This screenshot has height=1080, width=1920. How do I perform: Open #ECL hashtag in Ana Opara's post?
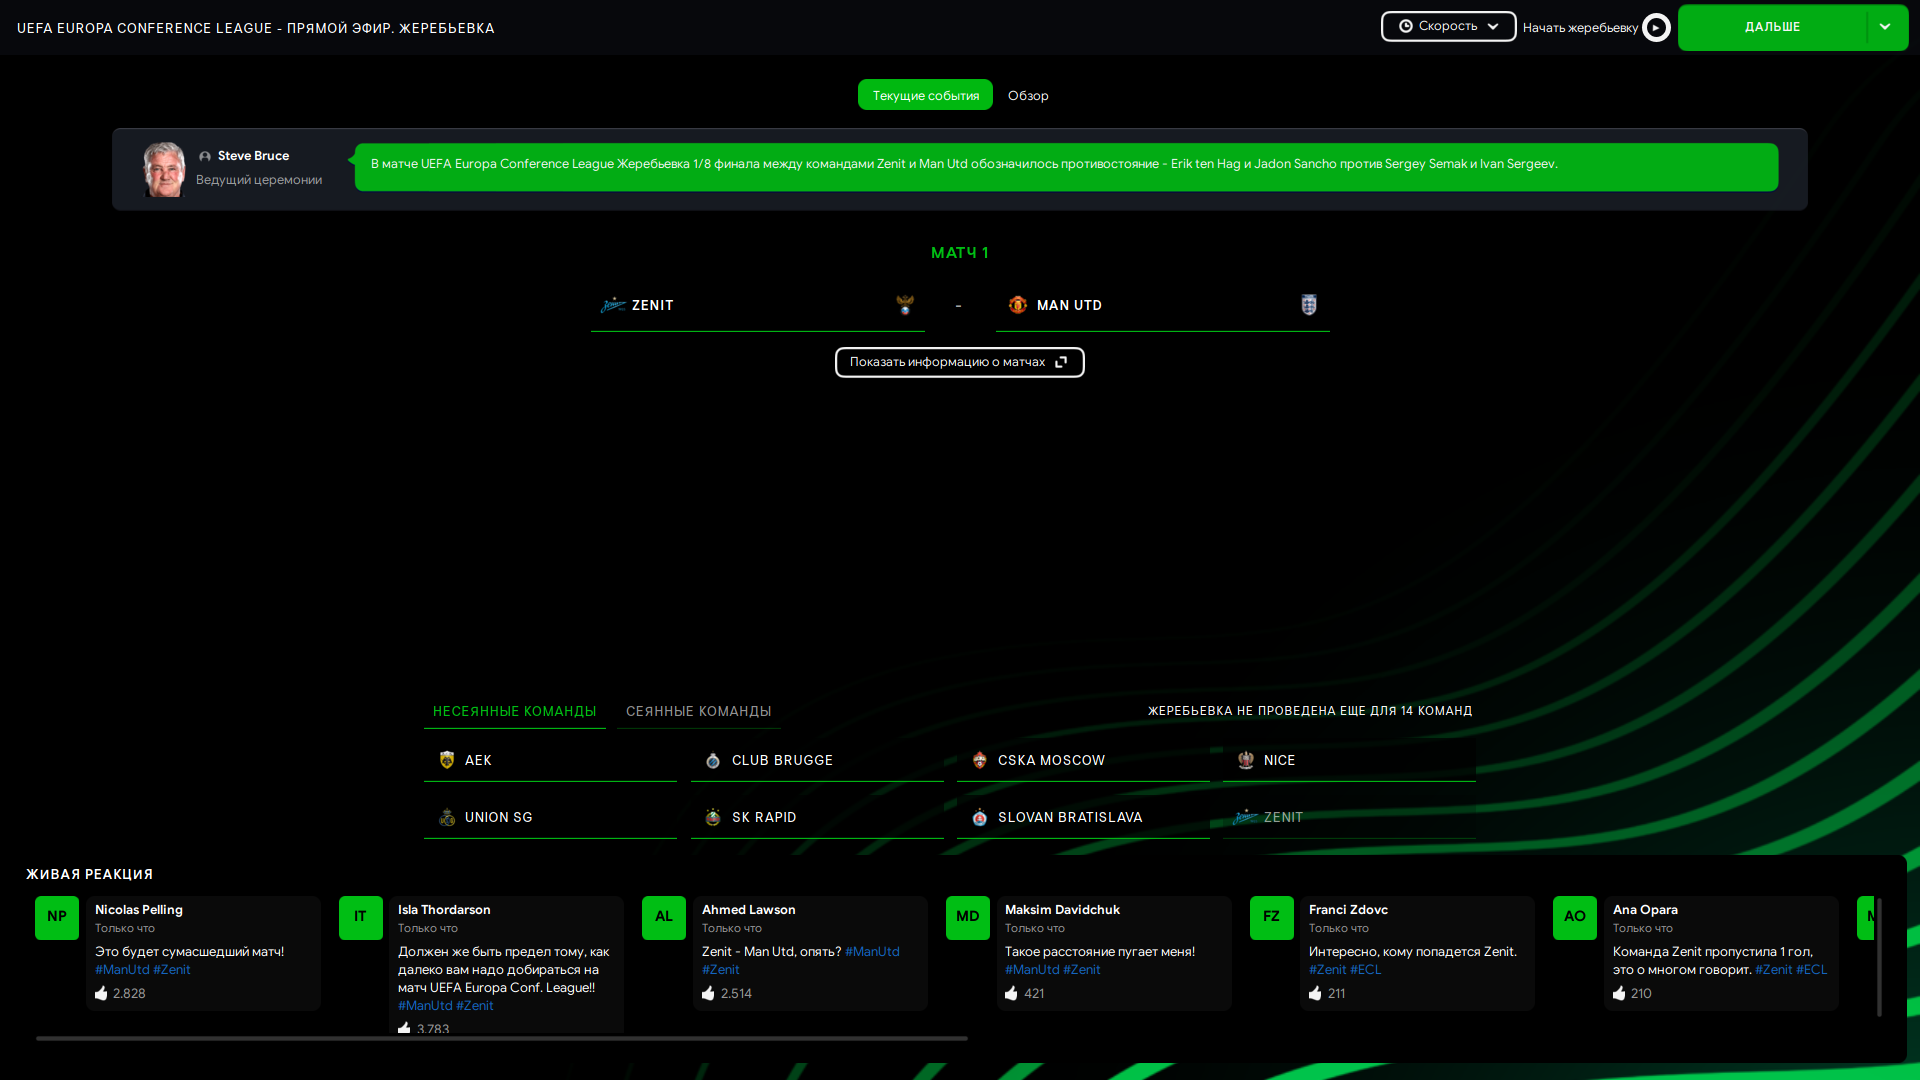click(1812, 970)
